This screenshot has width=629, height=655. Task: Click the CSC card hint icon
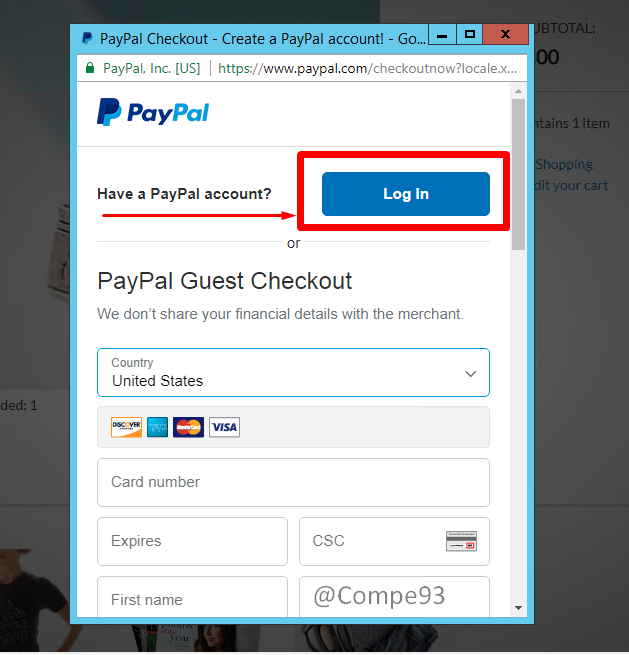pos(461,541)
